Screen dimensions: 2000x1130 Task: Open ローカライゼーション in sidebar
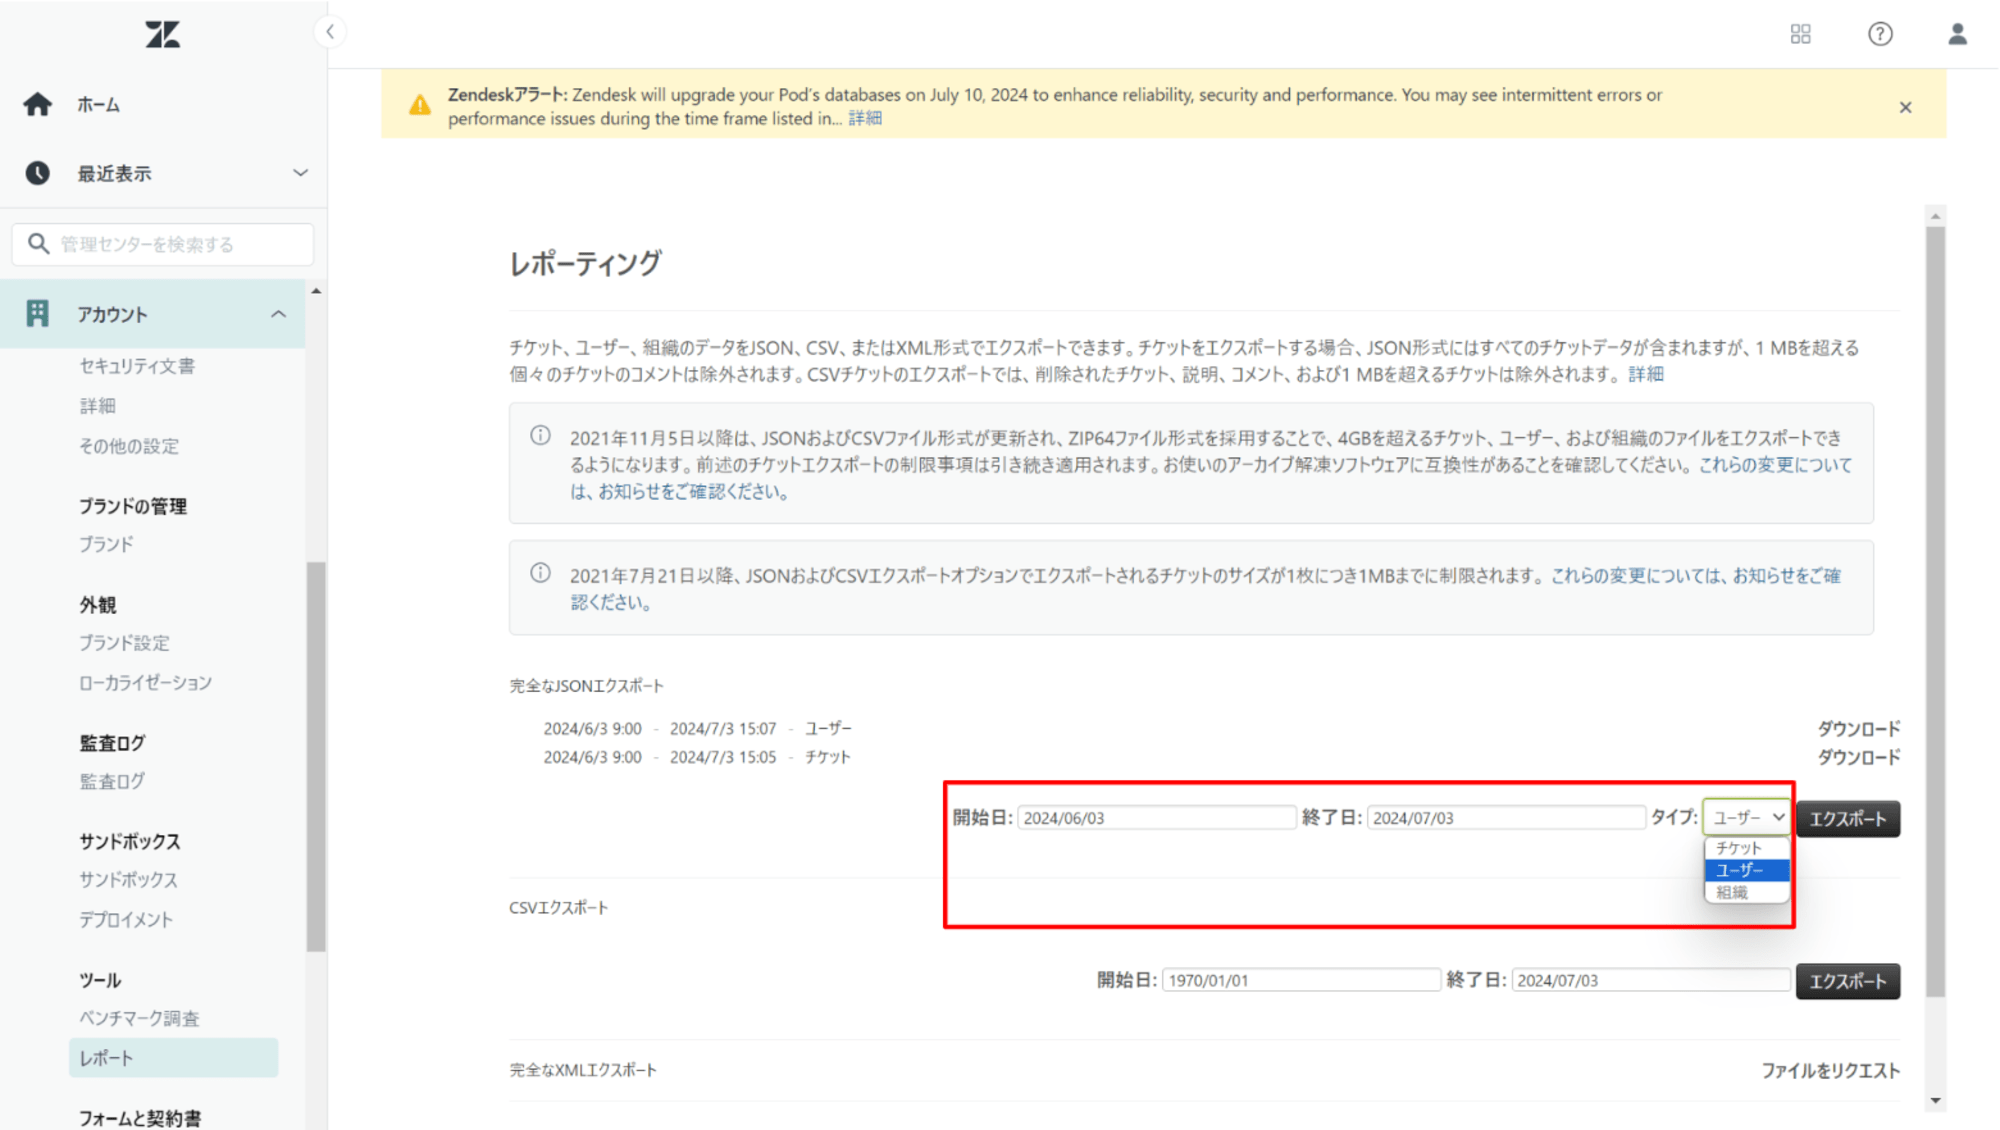coord(146,683)
